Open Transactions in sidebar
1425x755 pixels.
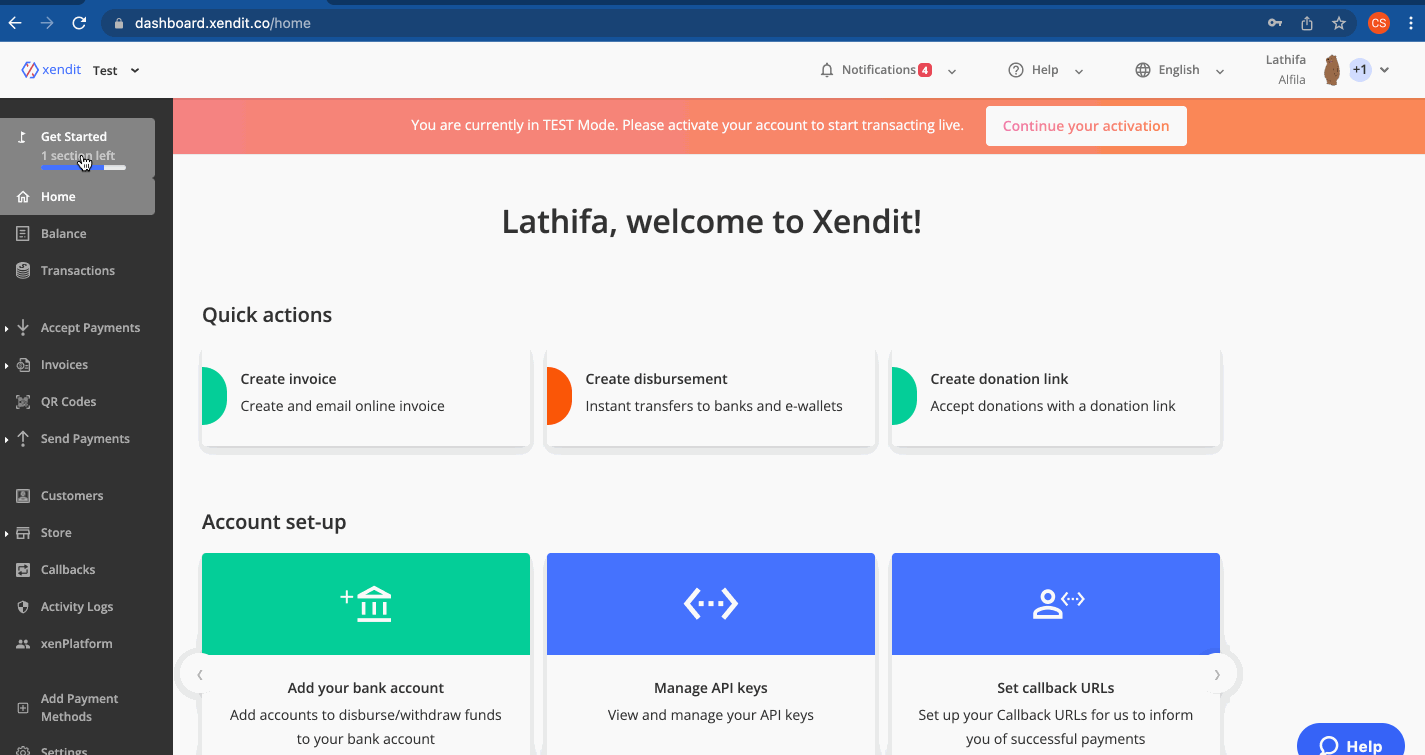[78, 271]
